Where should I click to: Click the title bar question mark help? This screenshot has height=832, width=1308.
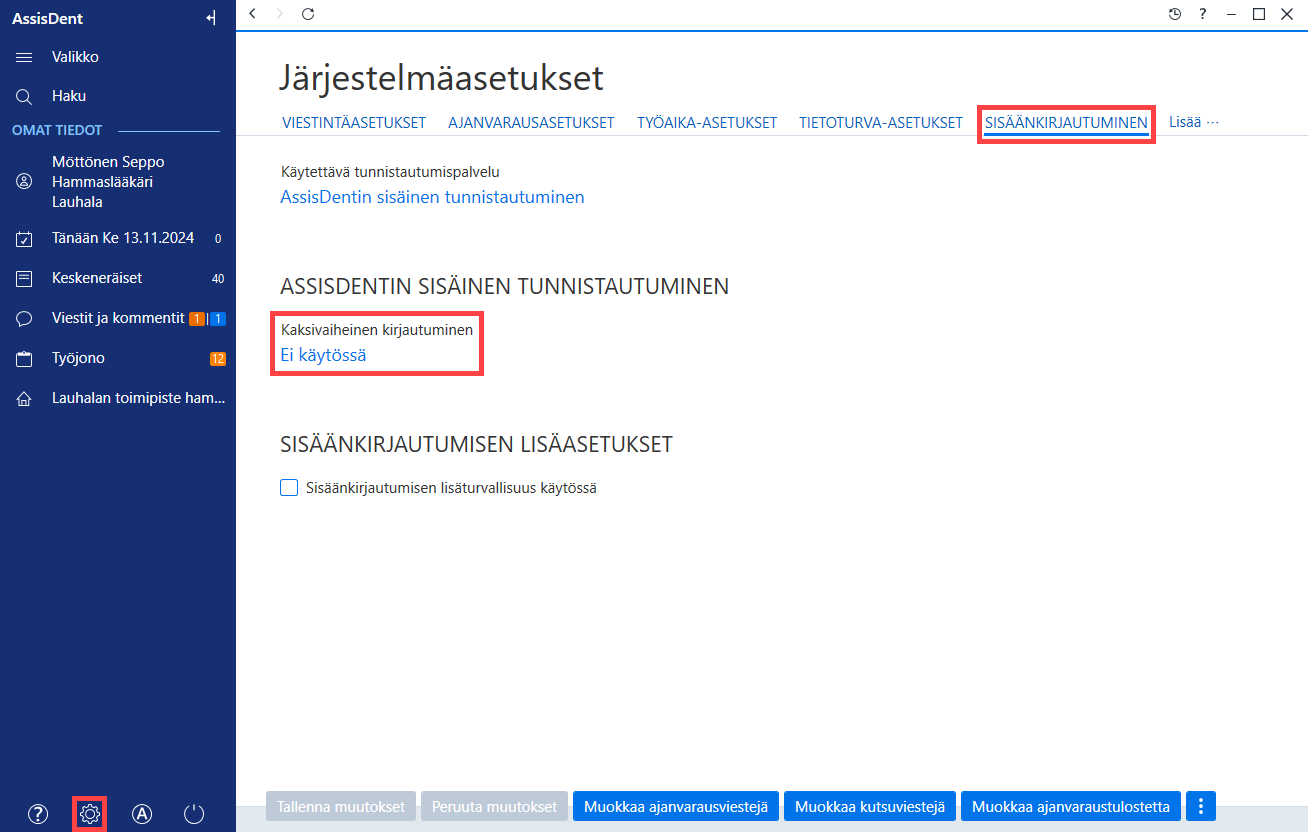click(1203, 14)
